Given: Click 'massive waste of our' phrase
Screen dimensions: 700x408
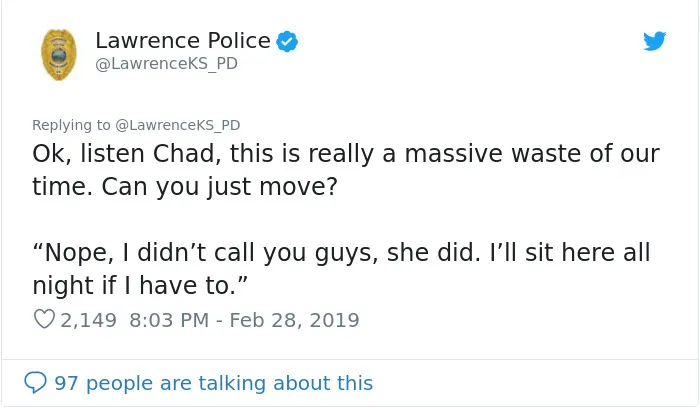Looking at the screenshot, I should (532, 154).
